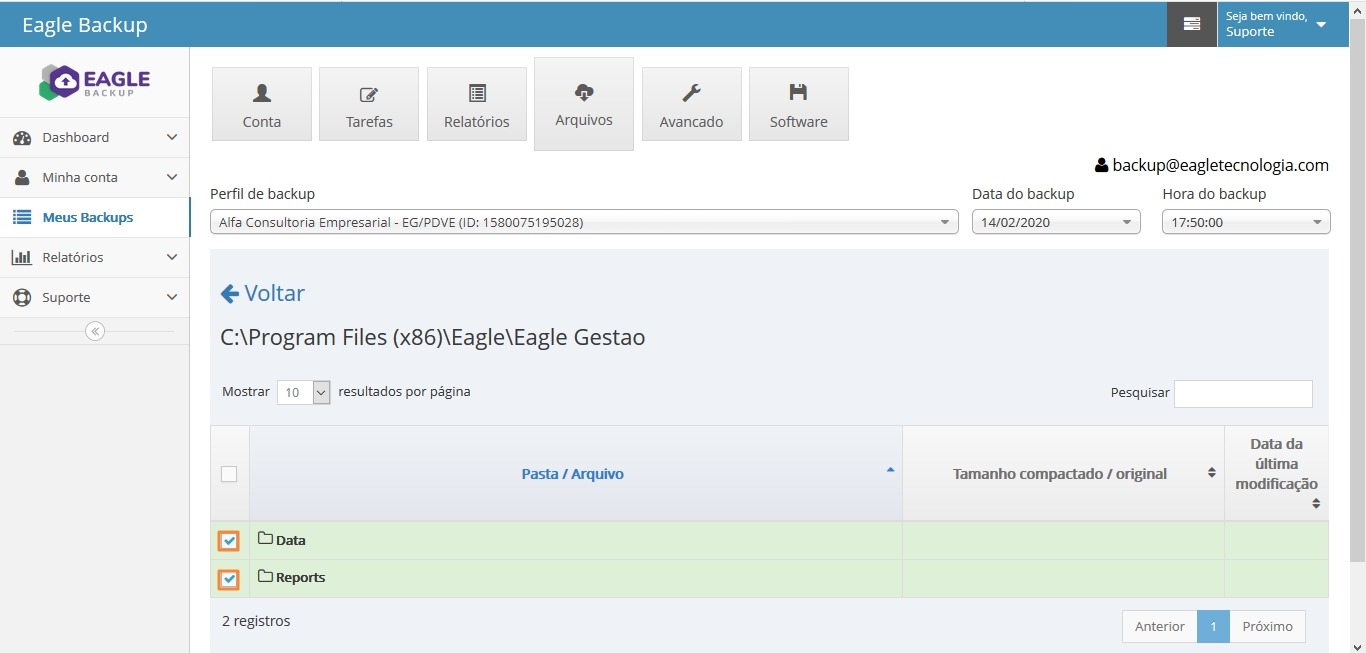Uncheck the Reports folder checkbox
Screen dimensions: 1366x653
229,579
